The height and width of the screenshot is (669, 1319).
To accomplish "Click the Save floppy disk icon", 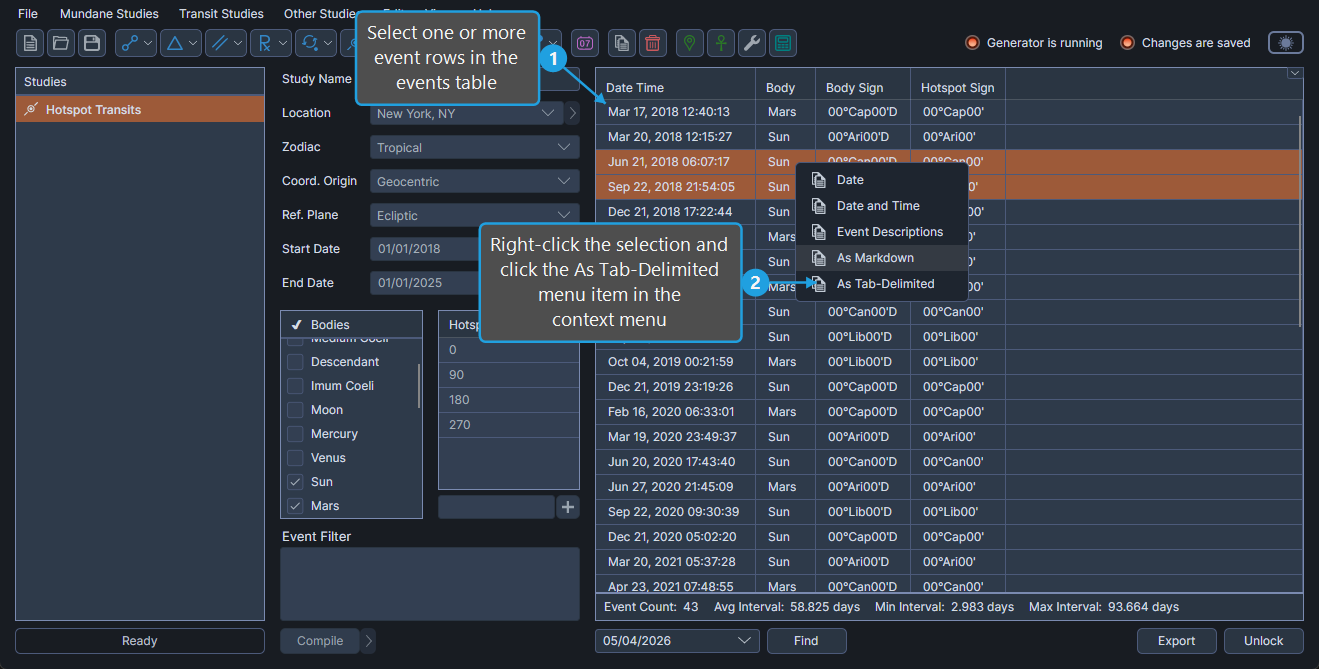I will [92, 43].
